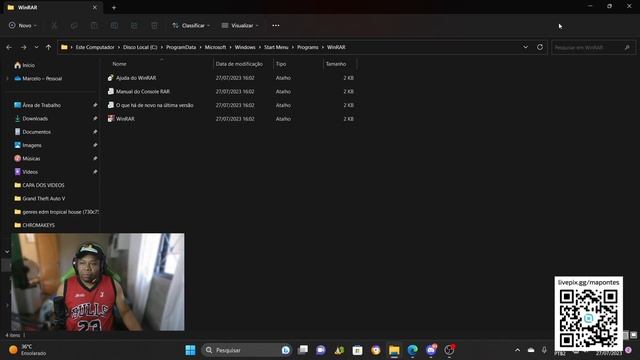Open Vídeos in the sidebar
Screen dimensions: 640x360
[x=30, y=172]
